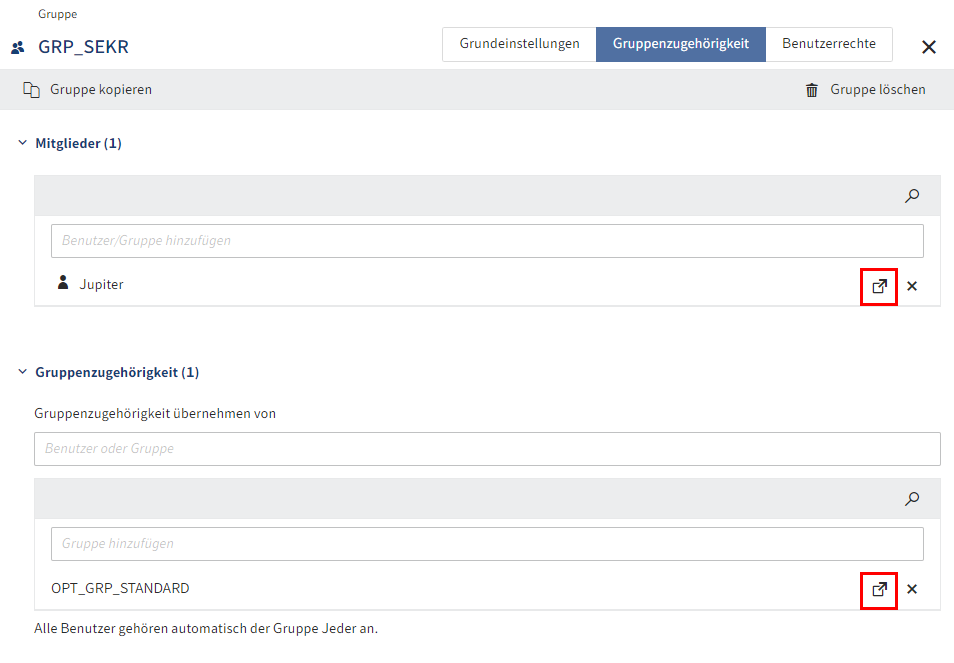Click the group icon beside GRP_SEKR
Image resolution: width=954 pixels, height=663 pixels.
(x=18, y=47)
